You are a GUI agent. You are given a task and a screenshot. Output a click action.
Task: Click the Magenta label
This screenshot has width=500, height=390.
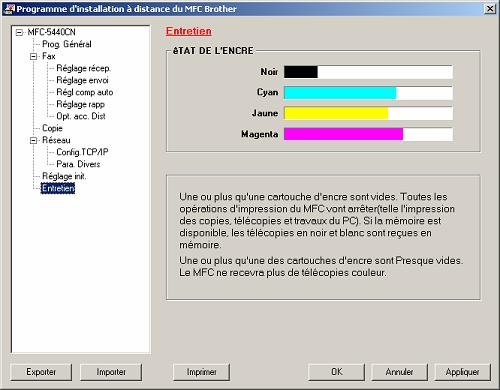260,134
